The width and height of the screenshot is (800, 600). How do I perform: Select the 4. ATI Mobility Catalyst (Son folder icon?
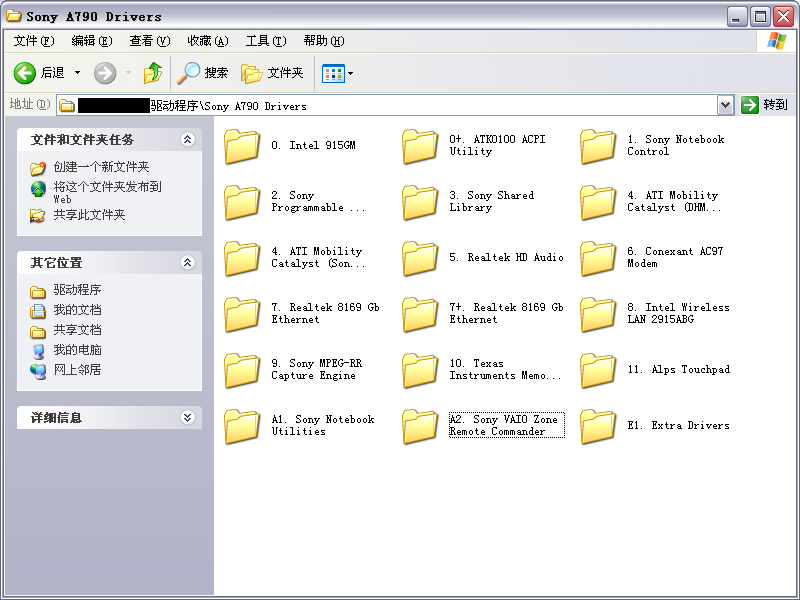tap(242, 258)
